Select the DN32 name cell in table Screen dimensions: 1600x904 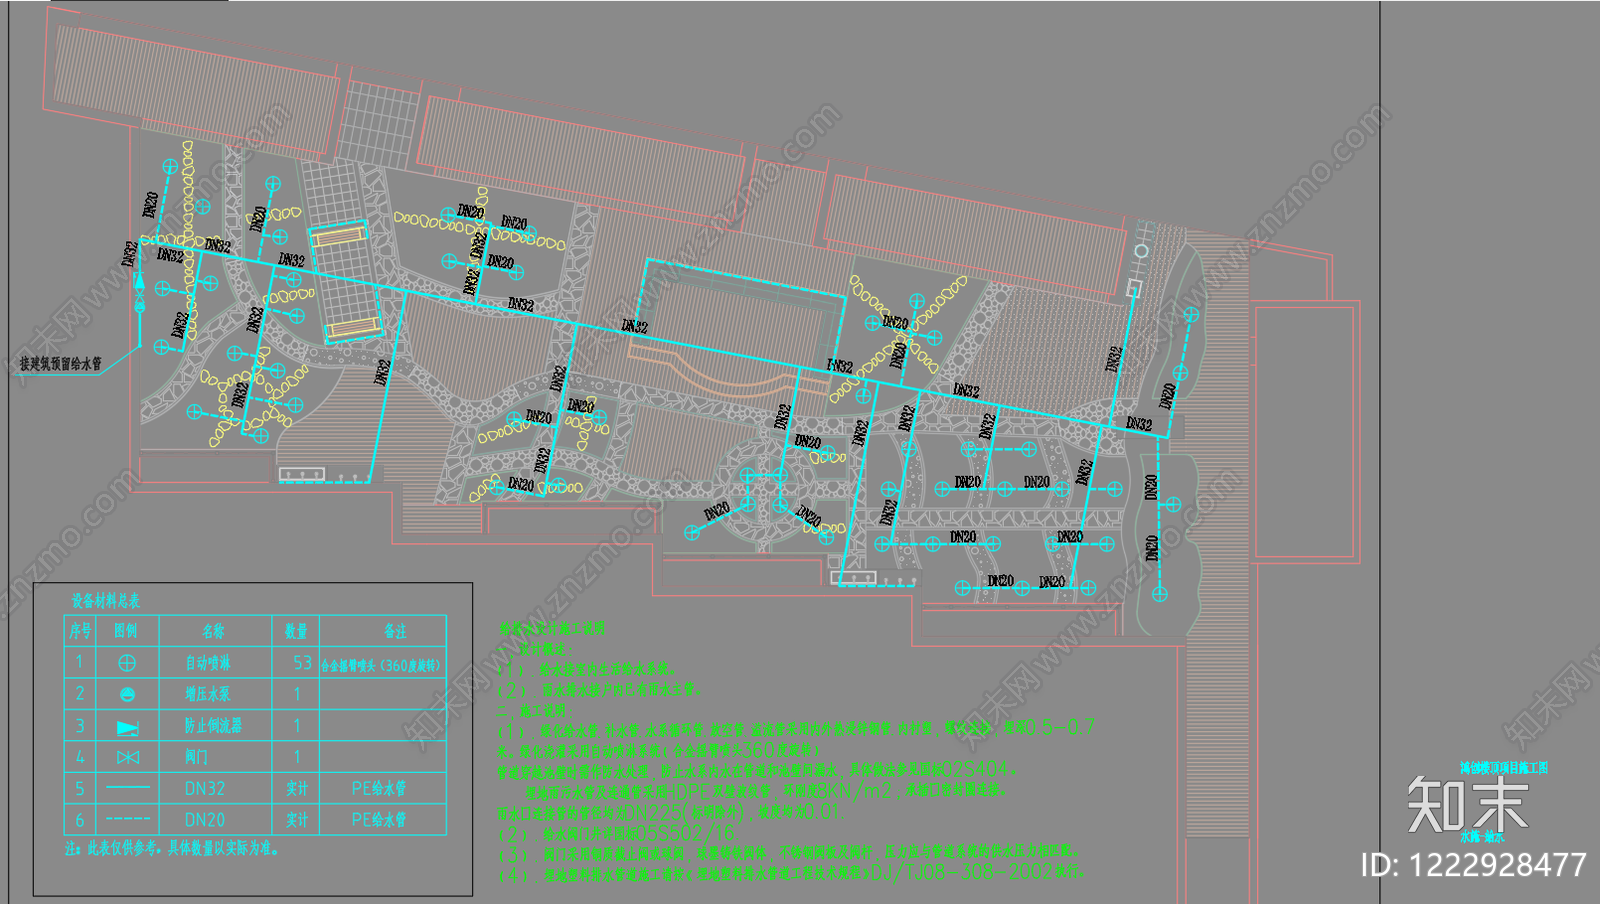tap(205, 789)
